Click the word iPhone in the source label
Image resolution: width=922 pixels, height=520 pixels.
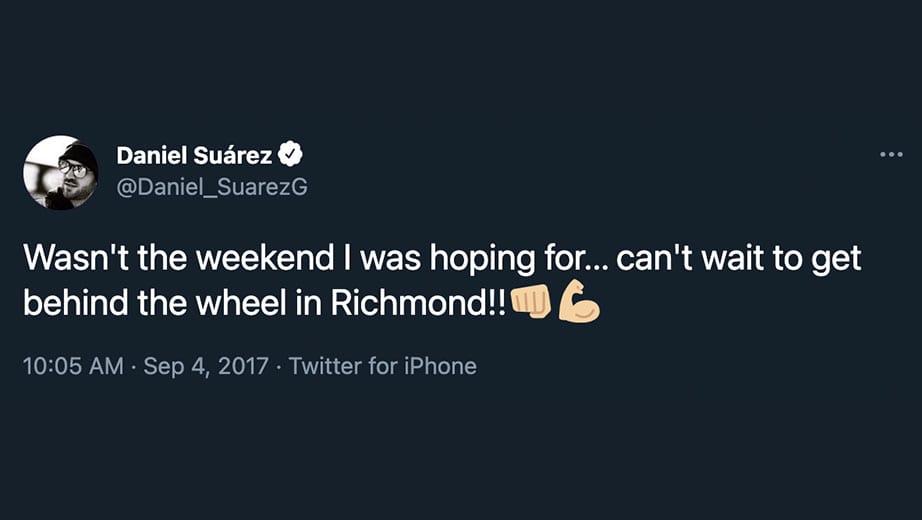[x=440, y=366]
